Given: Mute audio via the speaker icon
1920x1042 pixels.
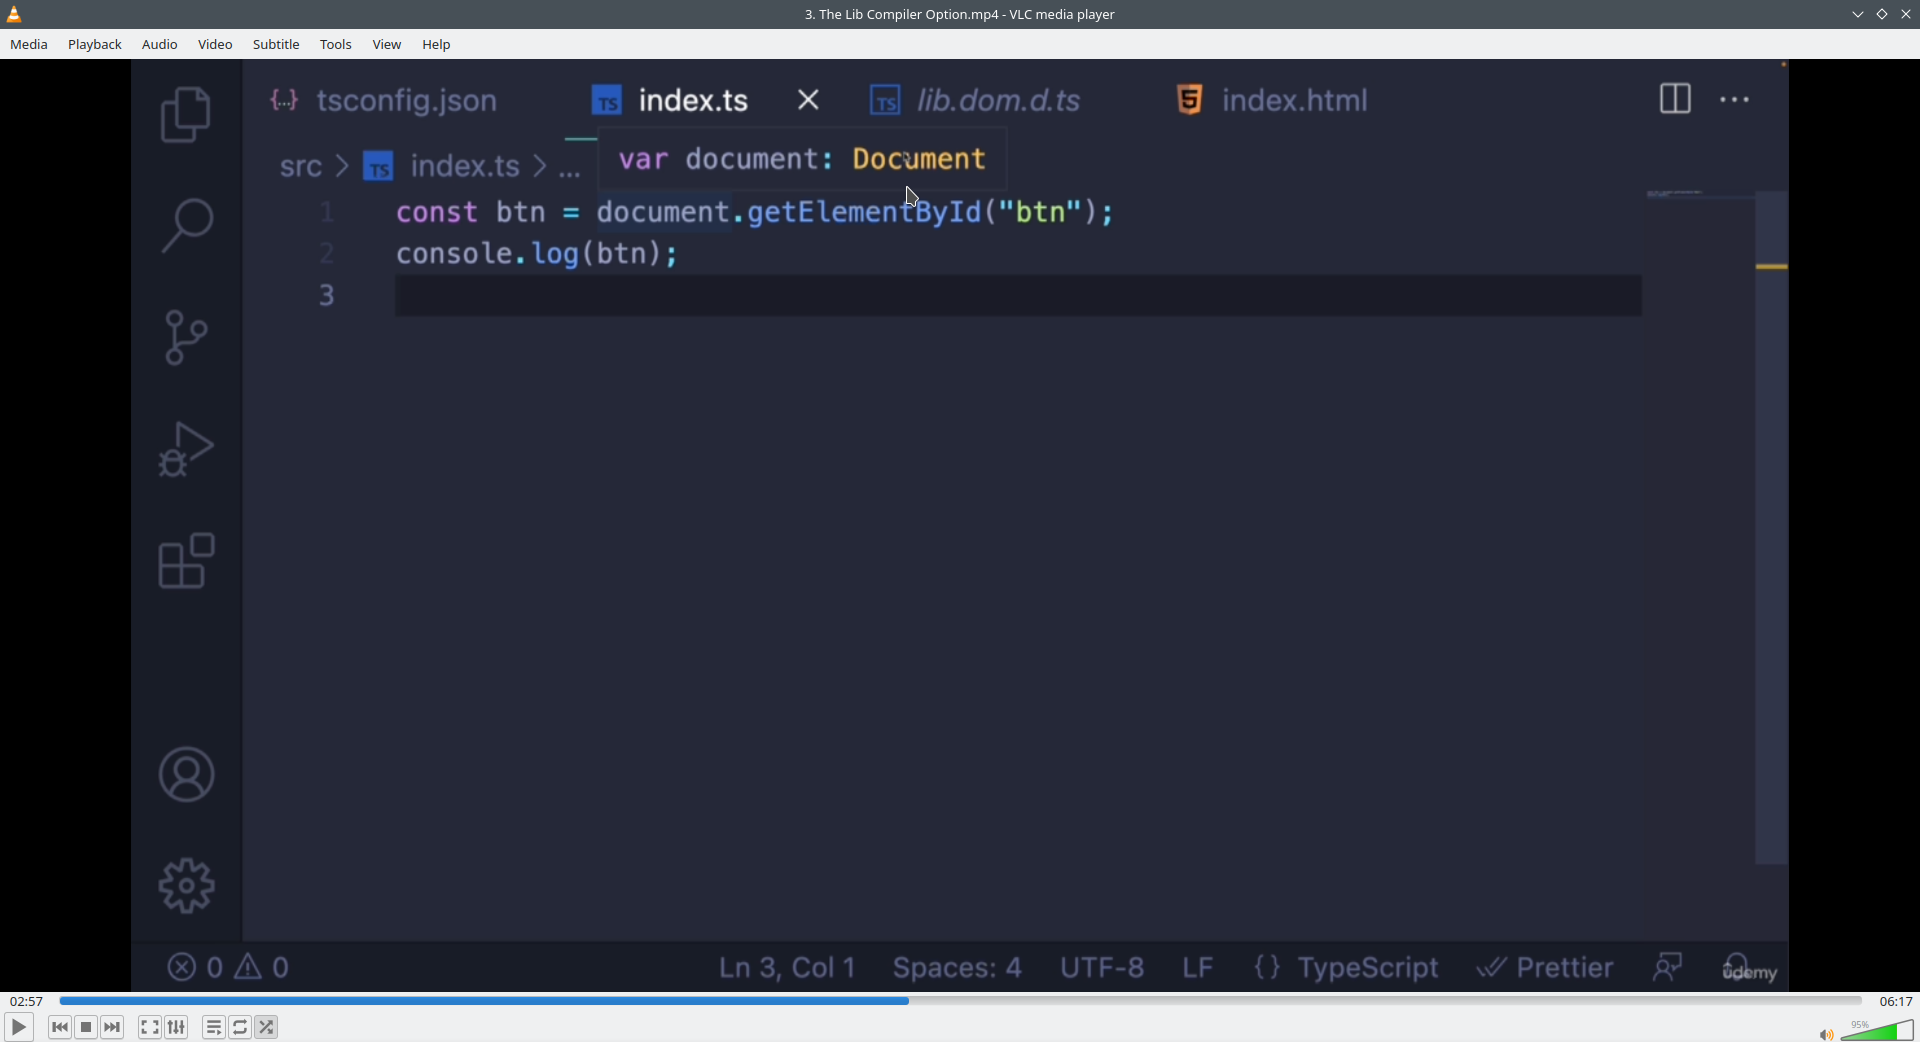Looking at the screenshot, I should coord(1826,1034).
